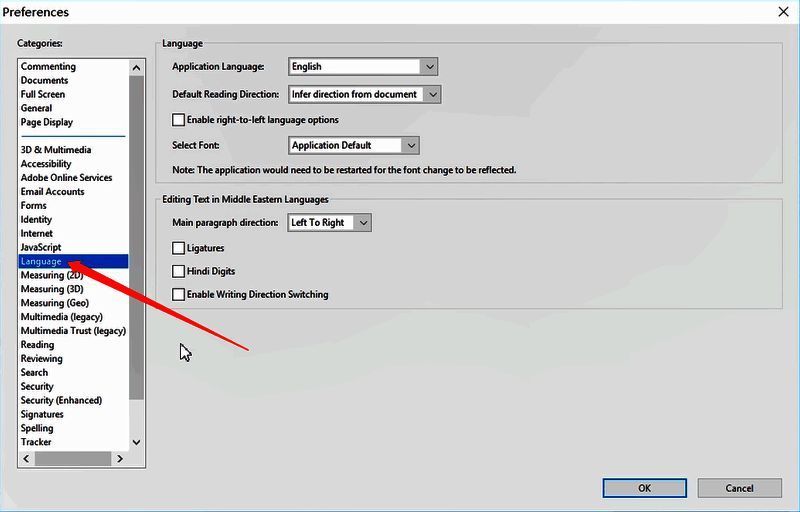Screen dimensions: 800x512
Task: Click categories list scroll right arrow
Action: click(x=119, y=458)
